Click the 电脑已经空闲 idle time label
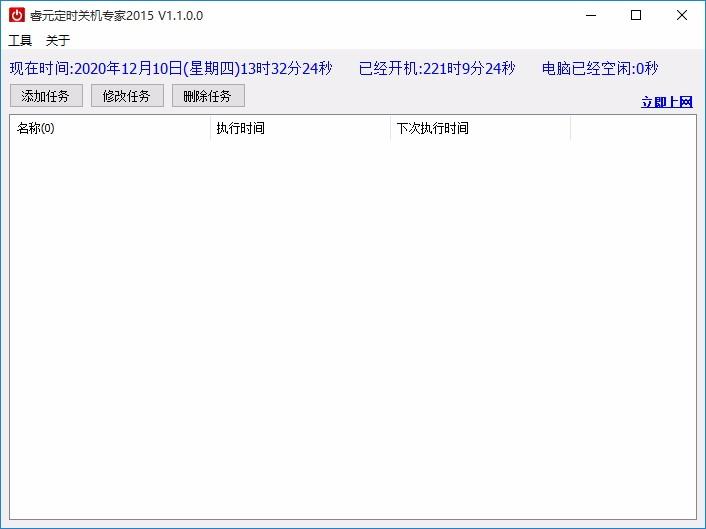Viewport: 706px width, 529px height. pos(599,69)
